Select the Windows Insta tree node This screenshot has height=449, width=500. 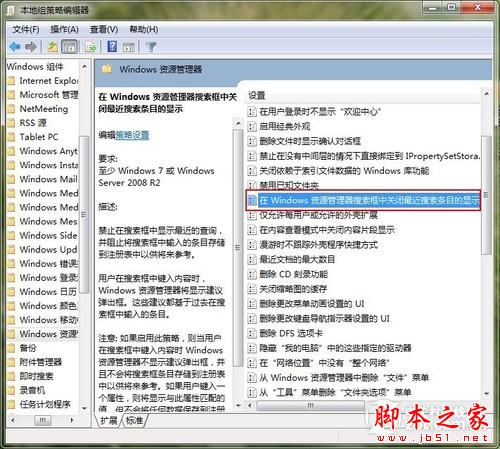(49, 165)
